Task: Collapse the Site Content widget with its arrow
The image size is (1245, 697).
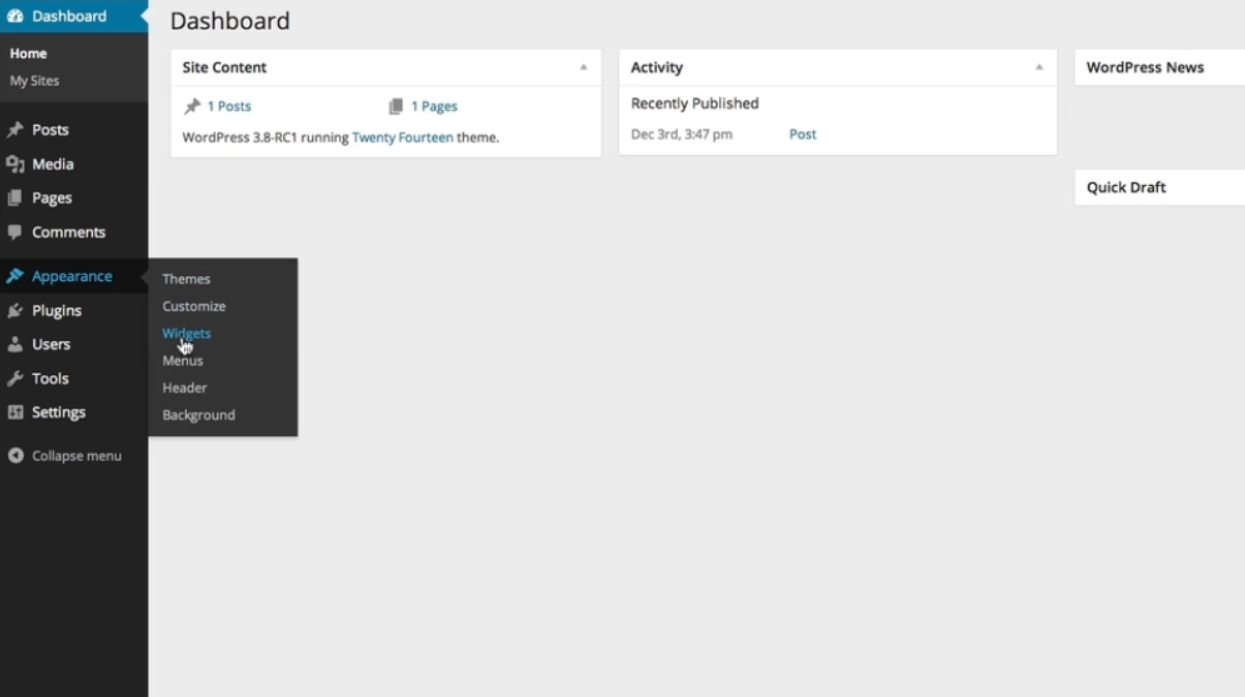Action: pyautogui.click(x=583, y=67)
